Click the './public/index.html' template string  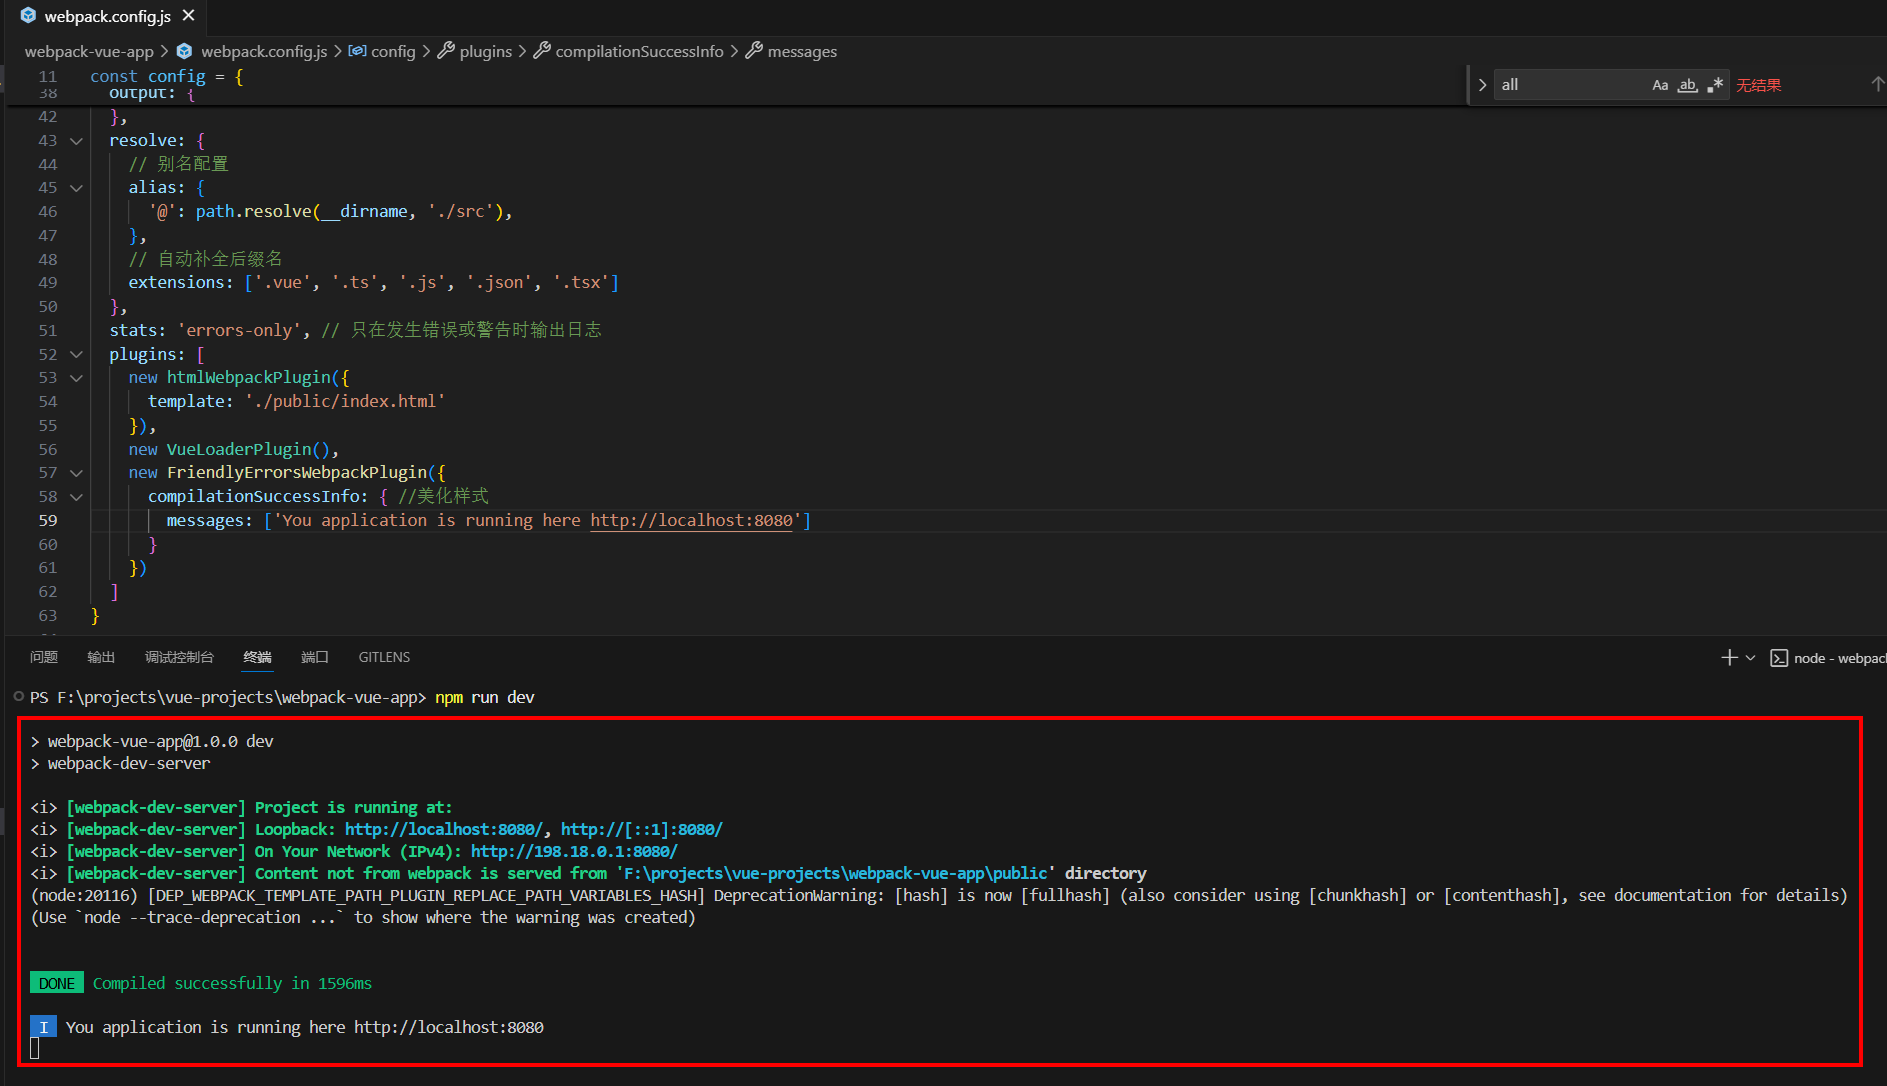[x=345, y=402]
